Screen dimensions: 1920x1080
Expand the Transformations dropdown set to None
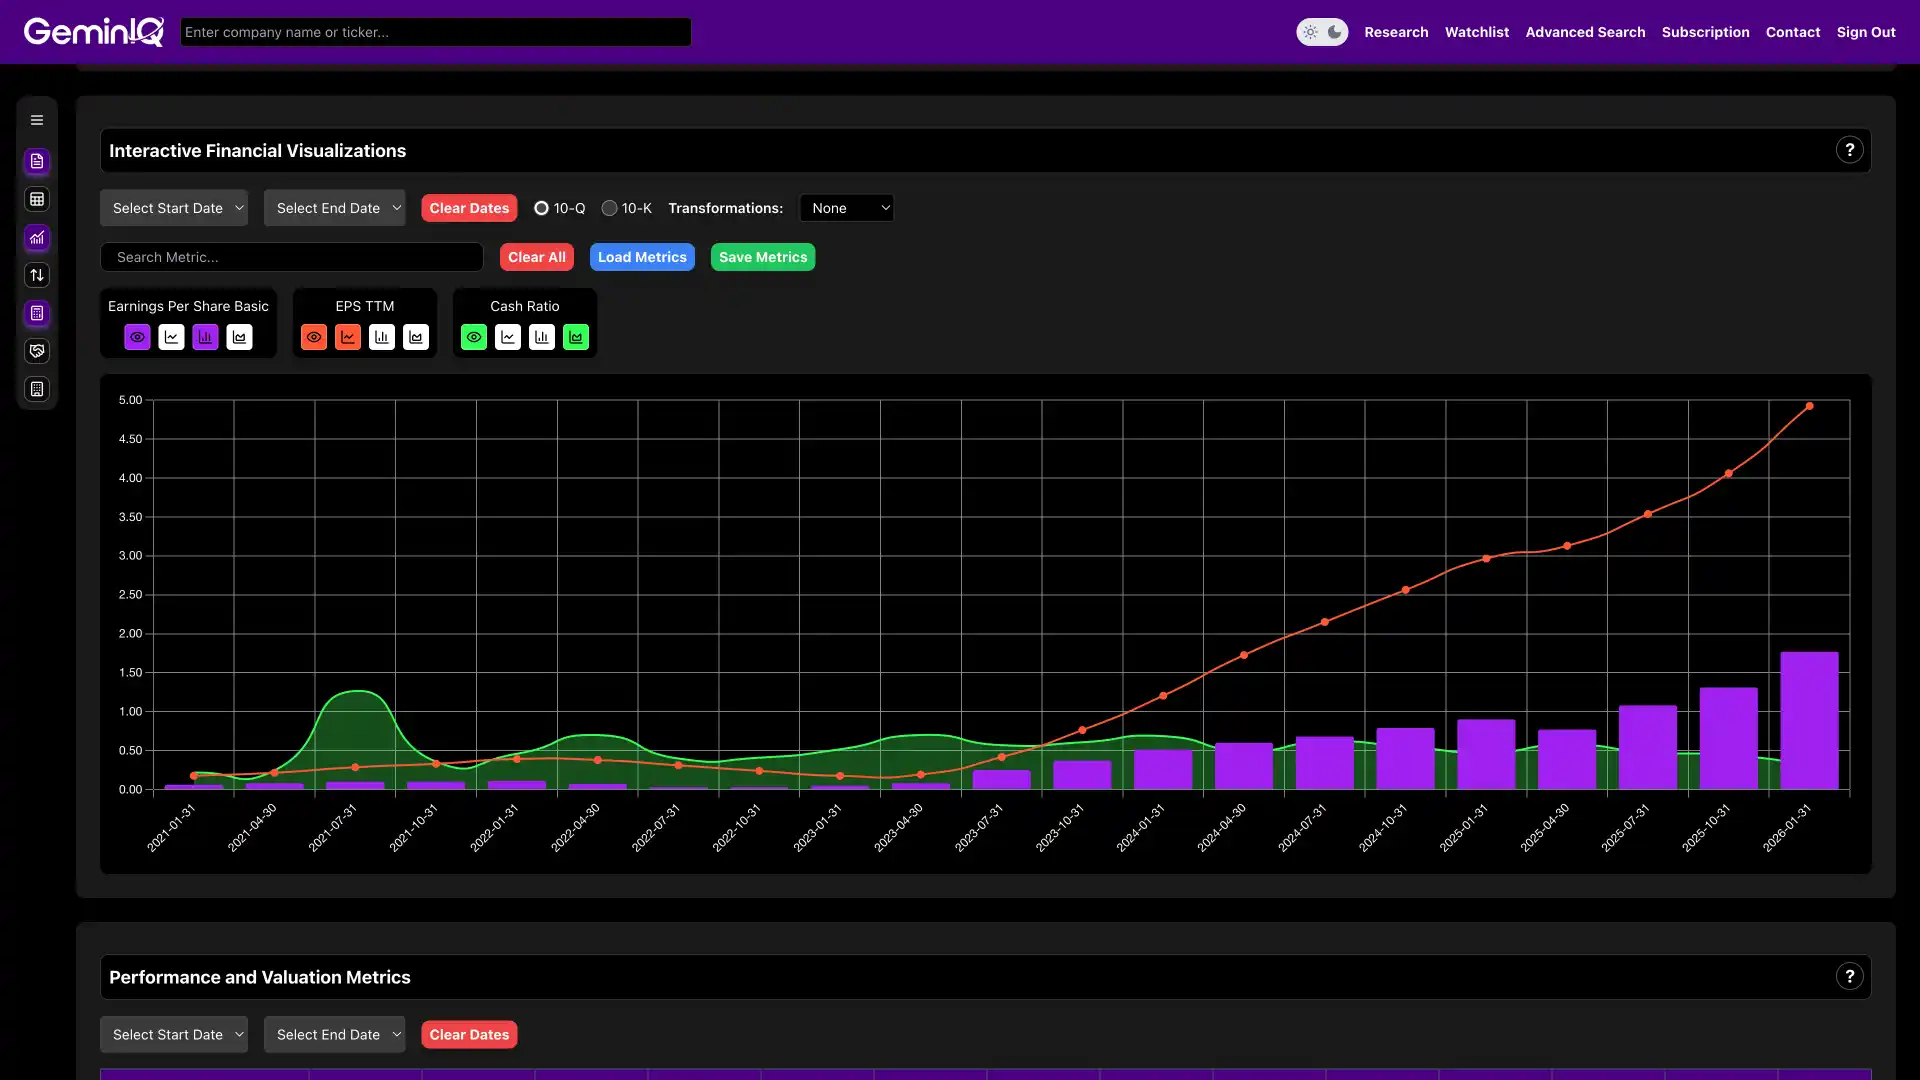tap(847, 207)
